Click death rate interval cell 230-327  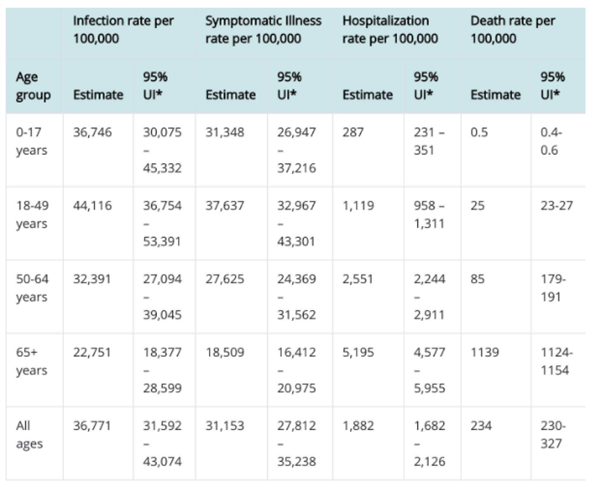[x=553, y=435]
